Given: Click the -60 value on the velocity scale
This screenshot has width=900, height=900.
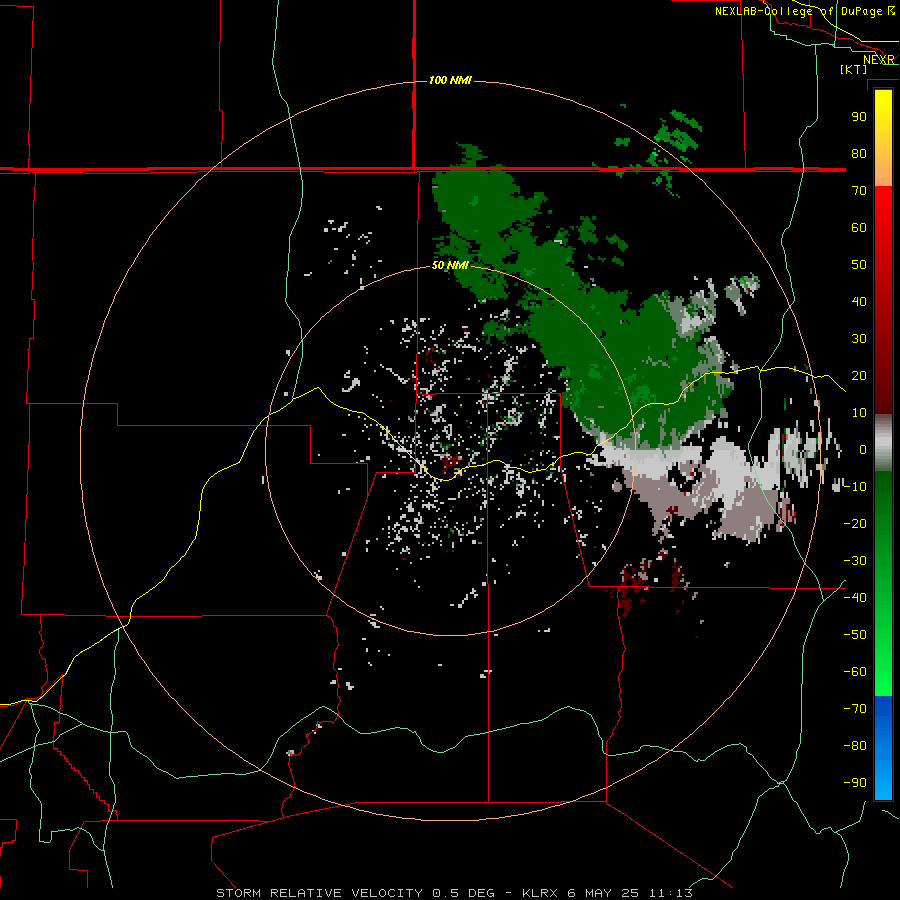Looking at the screenshot, I should click(855, 672).
